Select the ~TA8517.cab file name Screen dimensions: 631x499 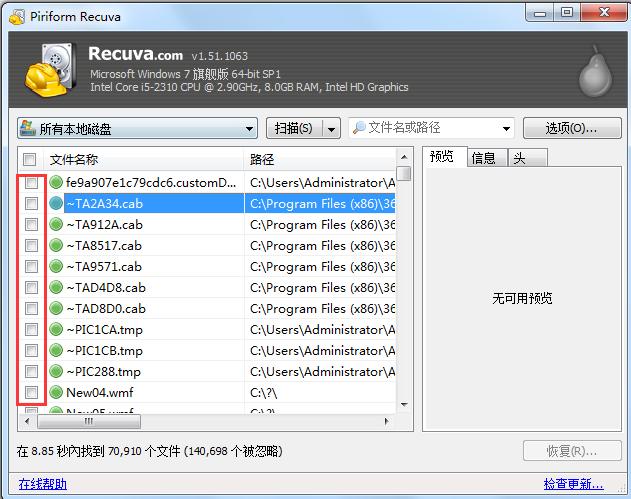click(104, 245)
